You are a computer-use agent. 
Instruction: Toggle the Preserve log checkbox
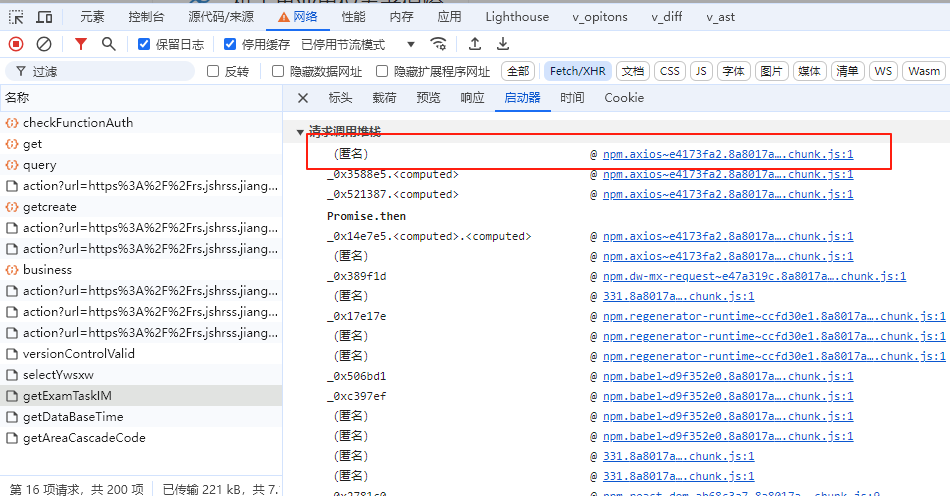[144, 44]
